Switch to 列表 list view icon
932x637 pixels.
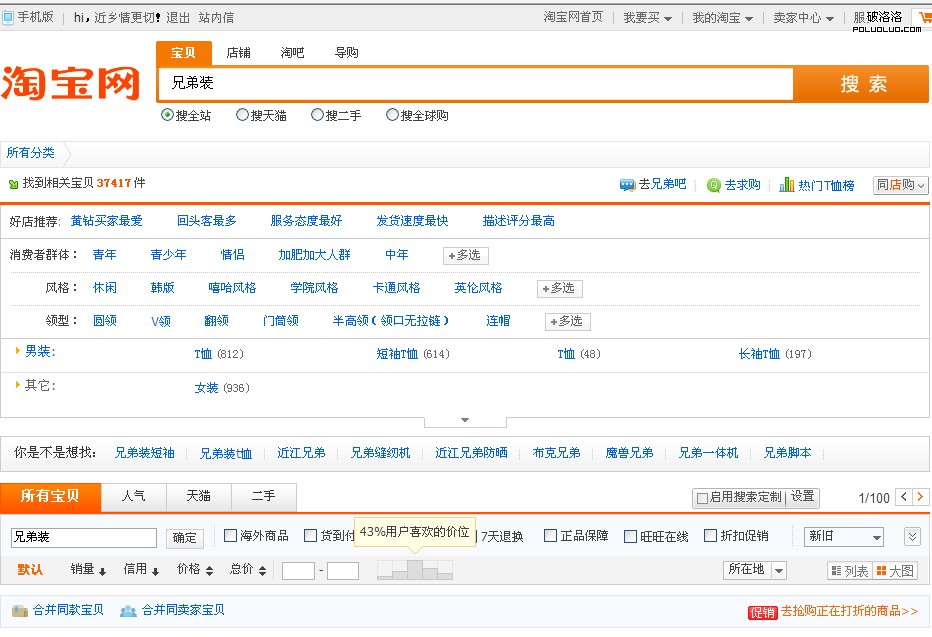point(836,571)
